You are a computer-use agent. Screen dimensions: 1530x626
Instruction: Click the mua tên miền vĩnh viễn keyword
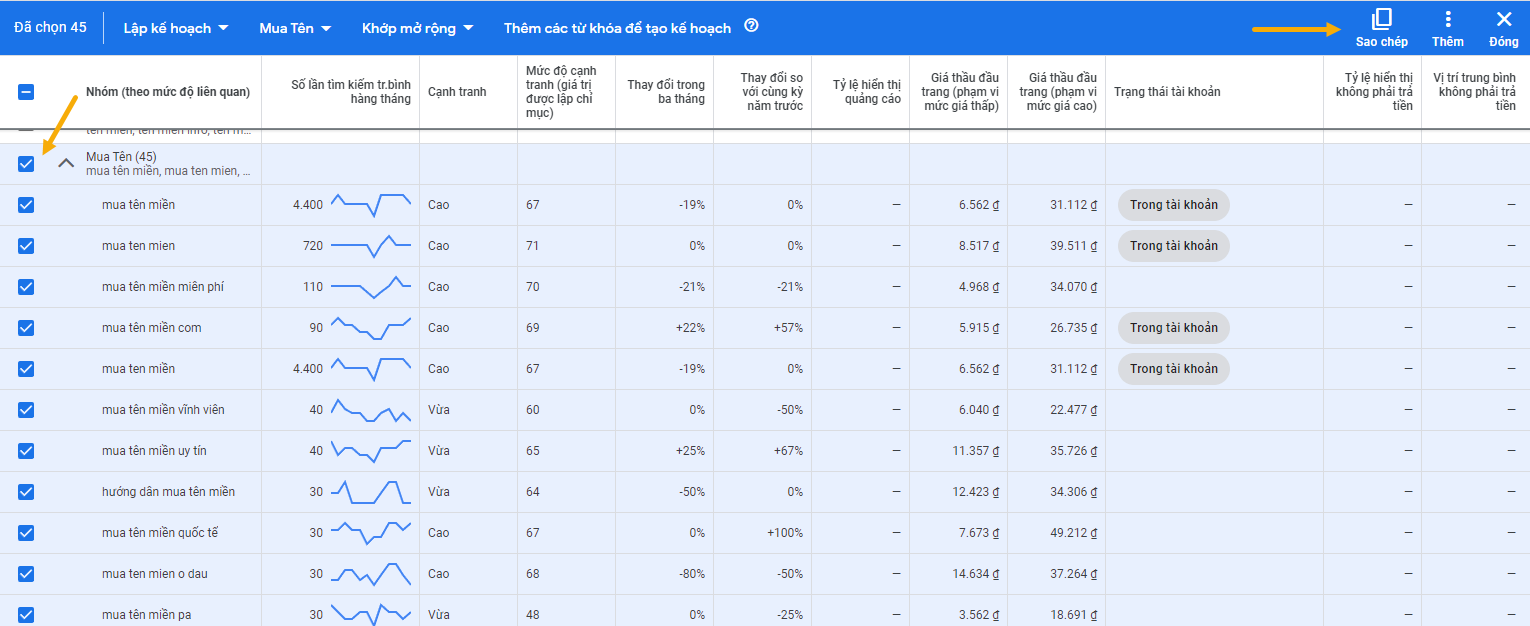coord(162,410)
